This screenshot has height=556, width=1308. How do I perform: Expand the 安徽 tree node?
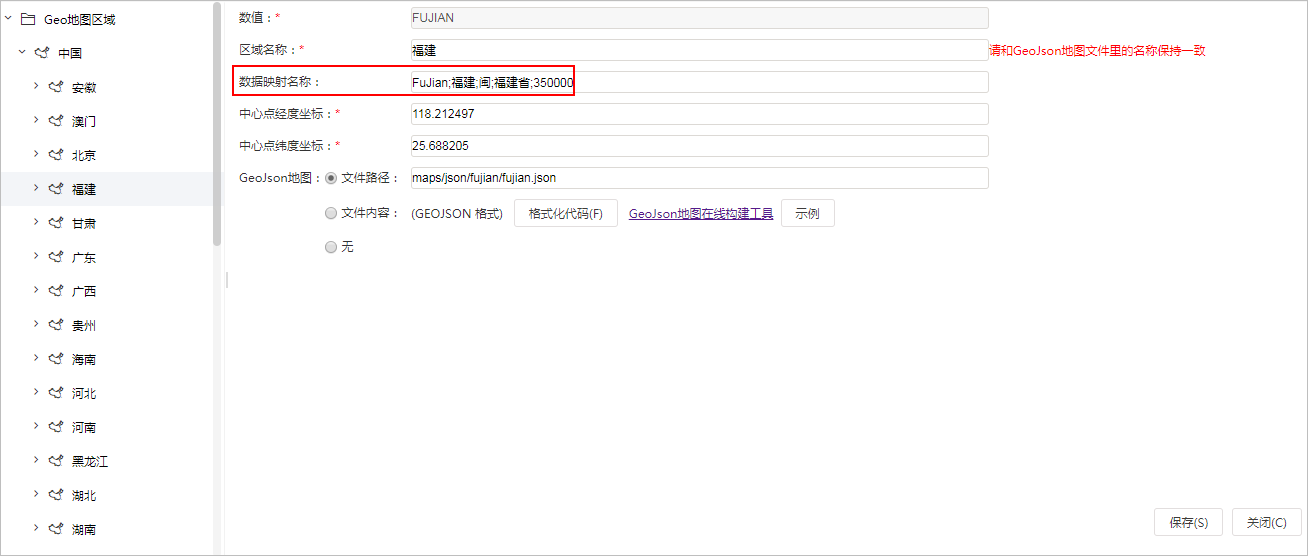pos(36,86)
